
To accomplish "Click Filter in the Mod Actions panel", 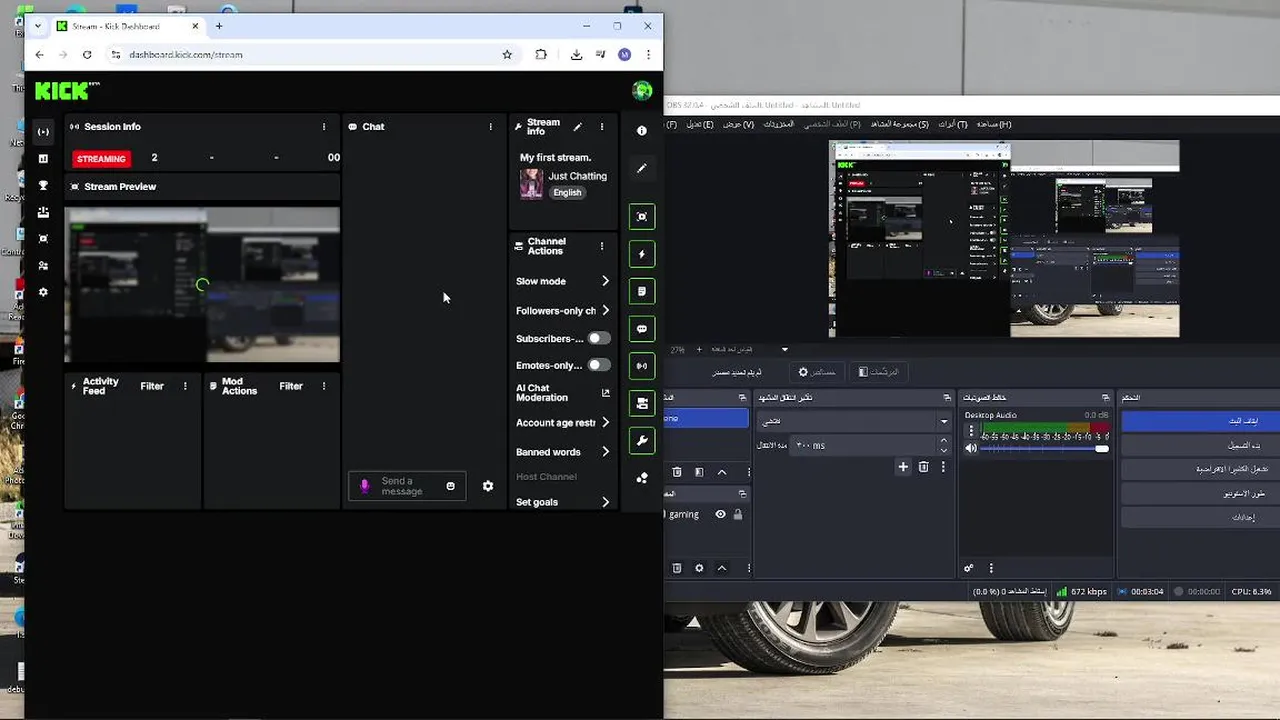I will pos(291,386).
